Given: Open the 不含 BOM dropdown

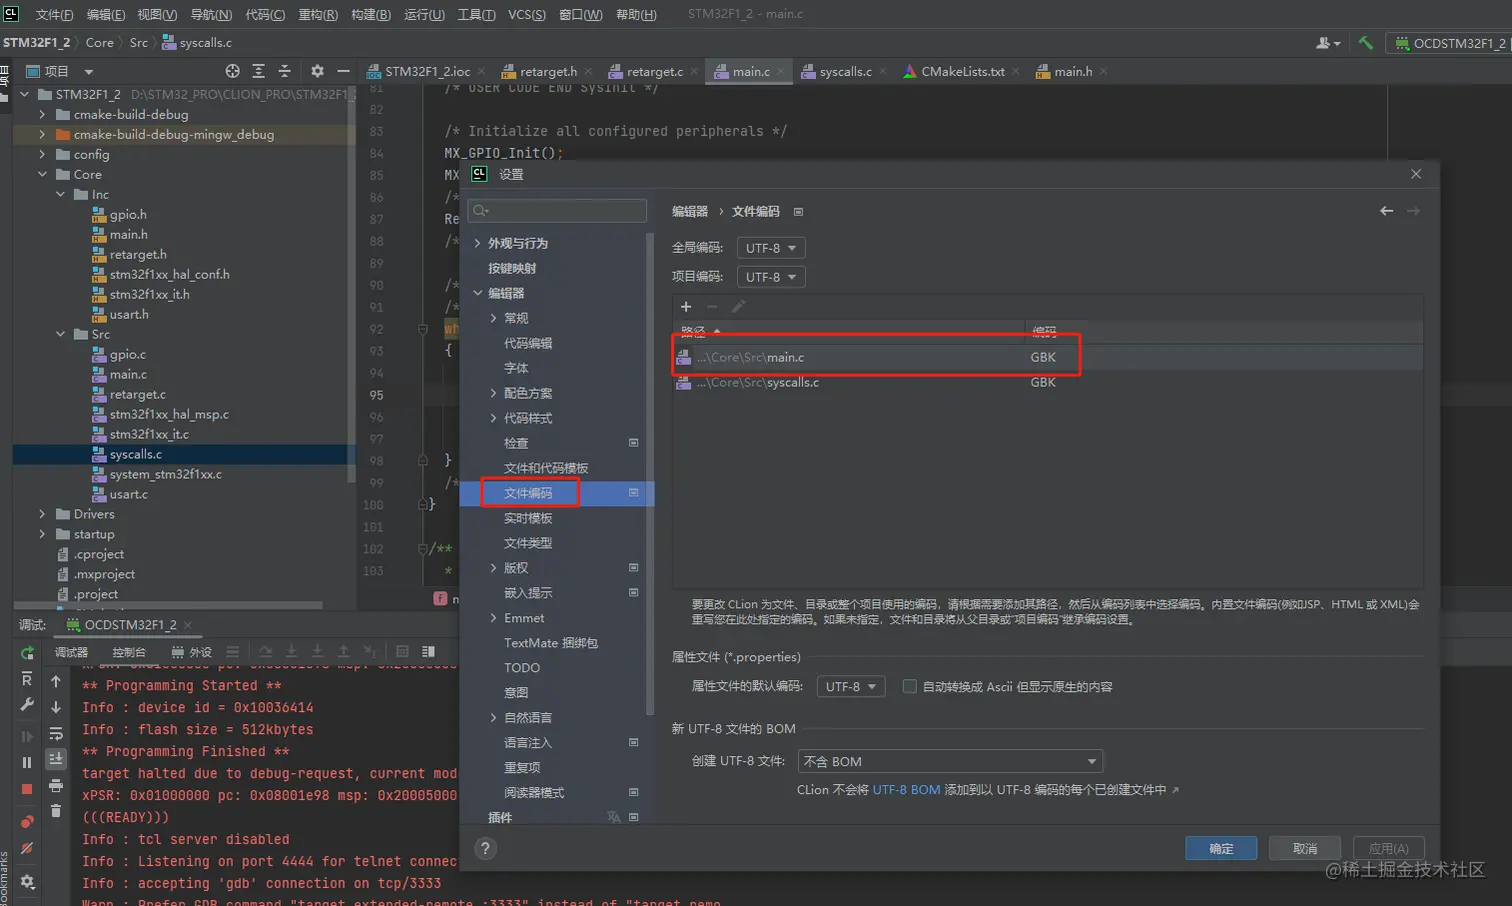Looking at the screenshot, I should 950,762.
